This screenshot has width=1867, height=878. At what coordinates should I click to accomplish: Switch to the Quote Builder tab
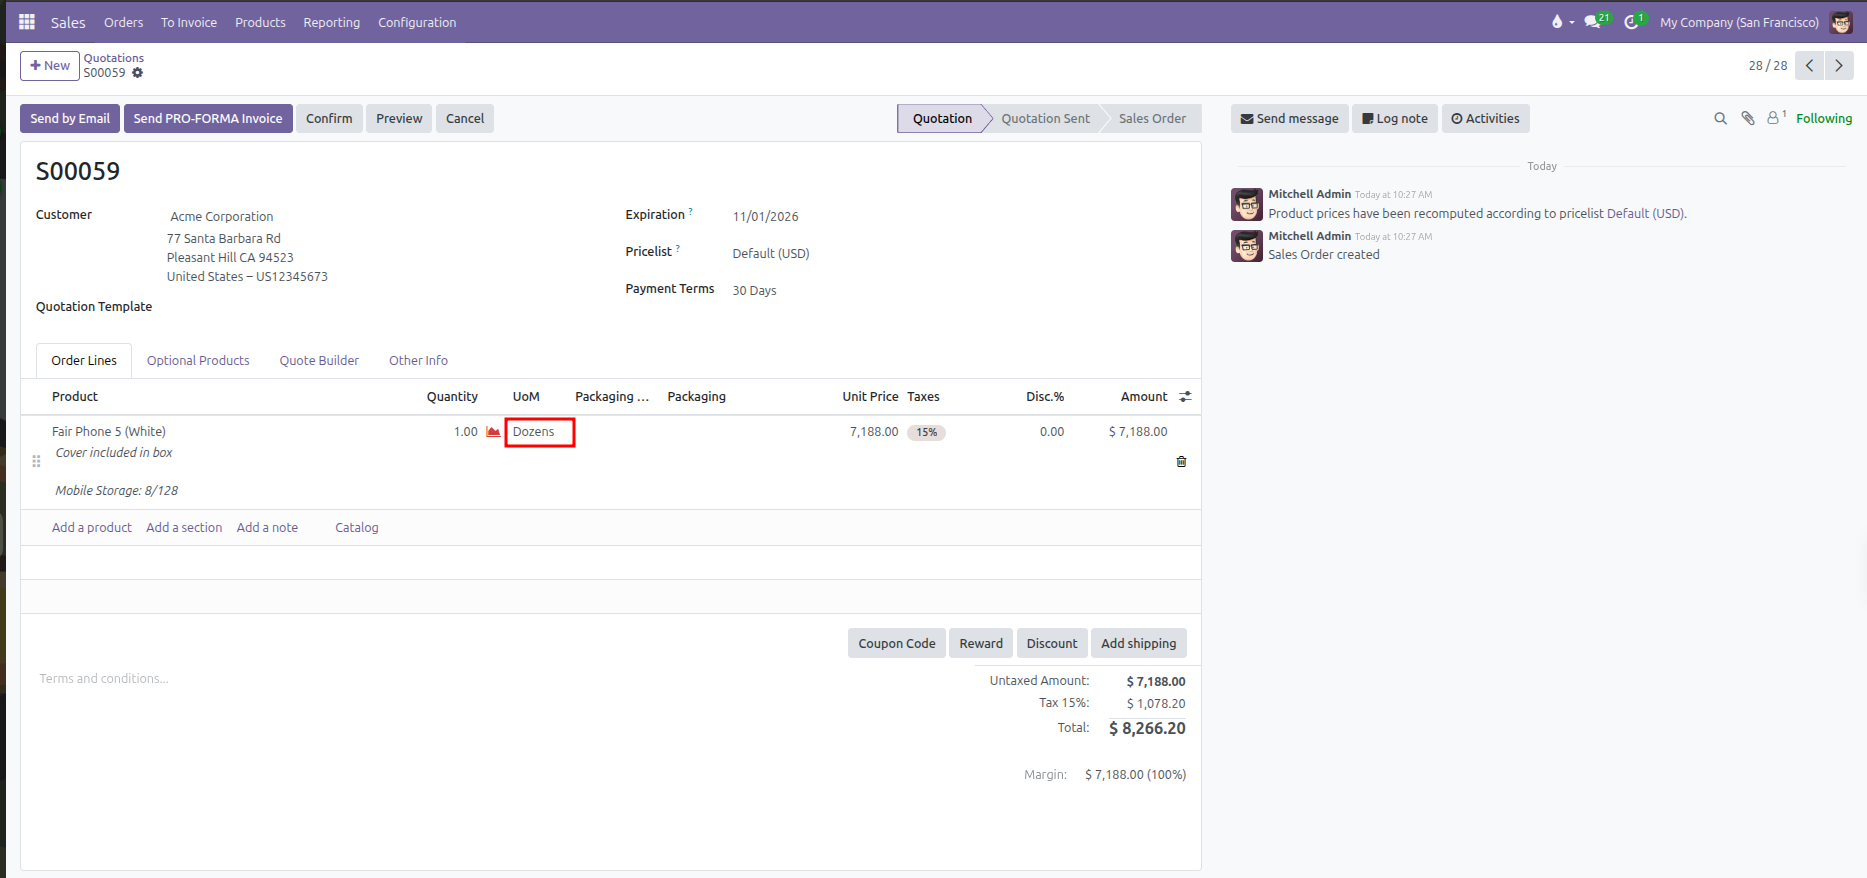[319, 361]
